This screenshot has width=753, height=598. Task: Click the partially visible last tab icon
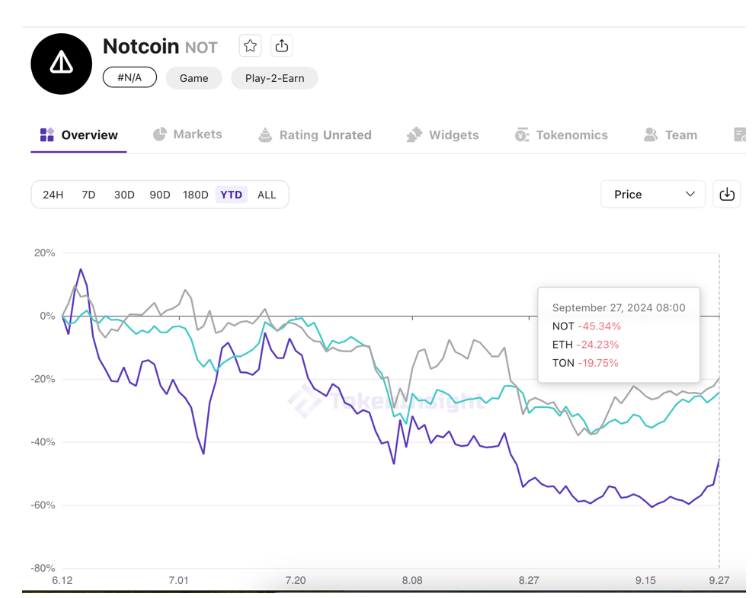pyautogui.click(x=740, y=135)
